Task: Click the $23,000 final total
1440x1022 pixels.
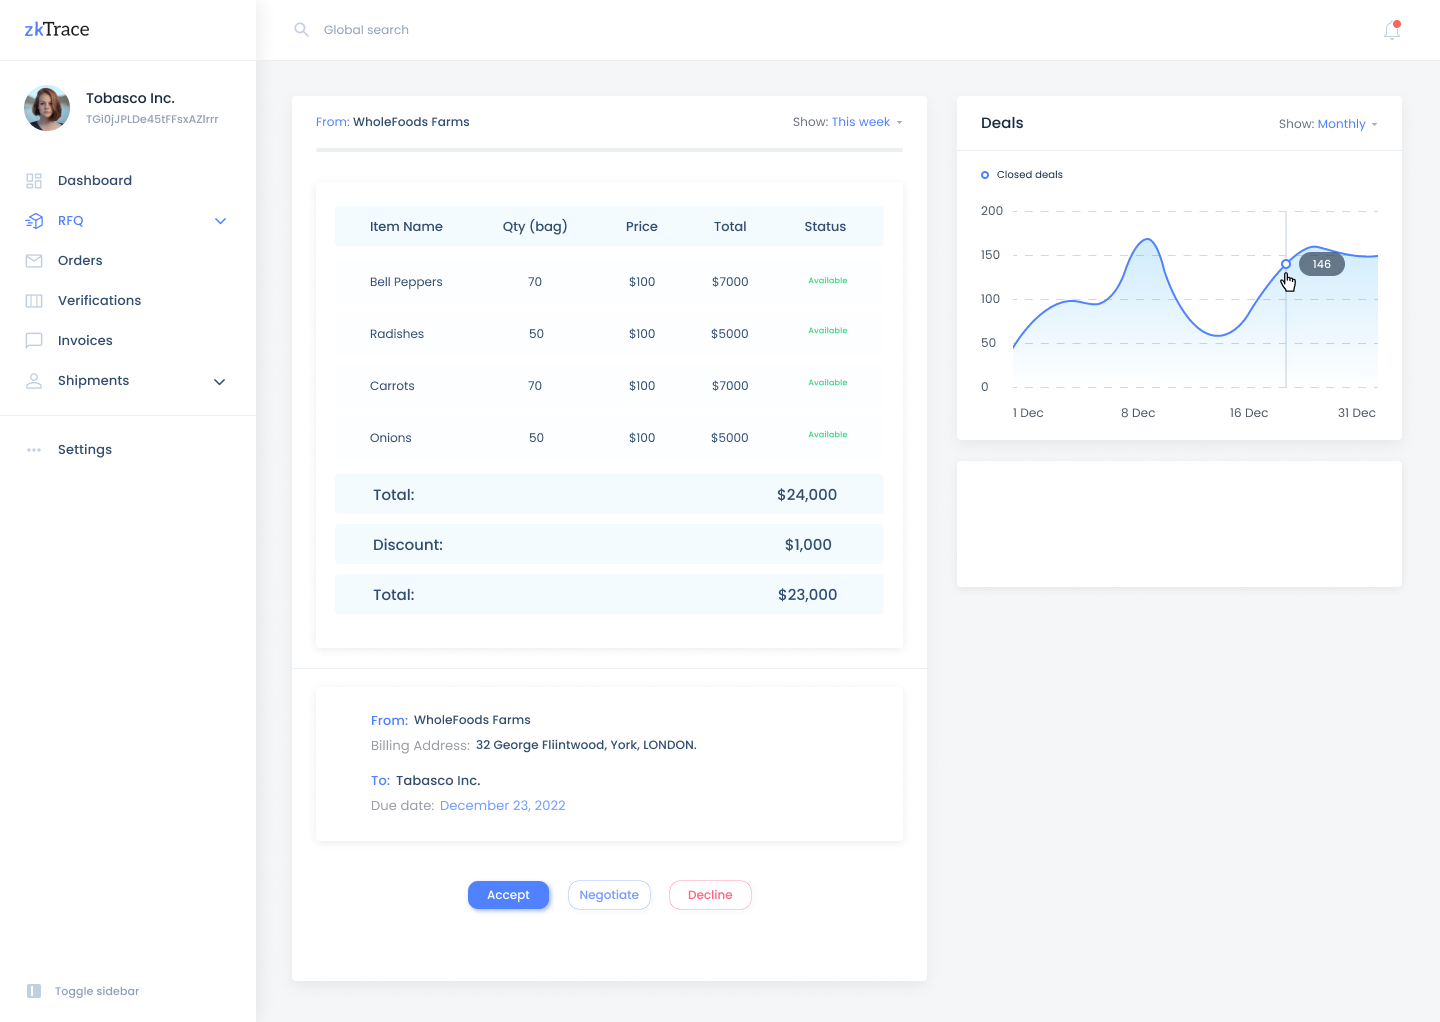Action: [807, 595]
